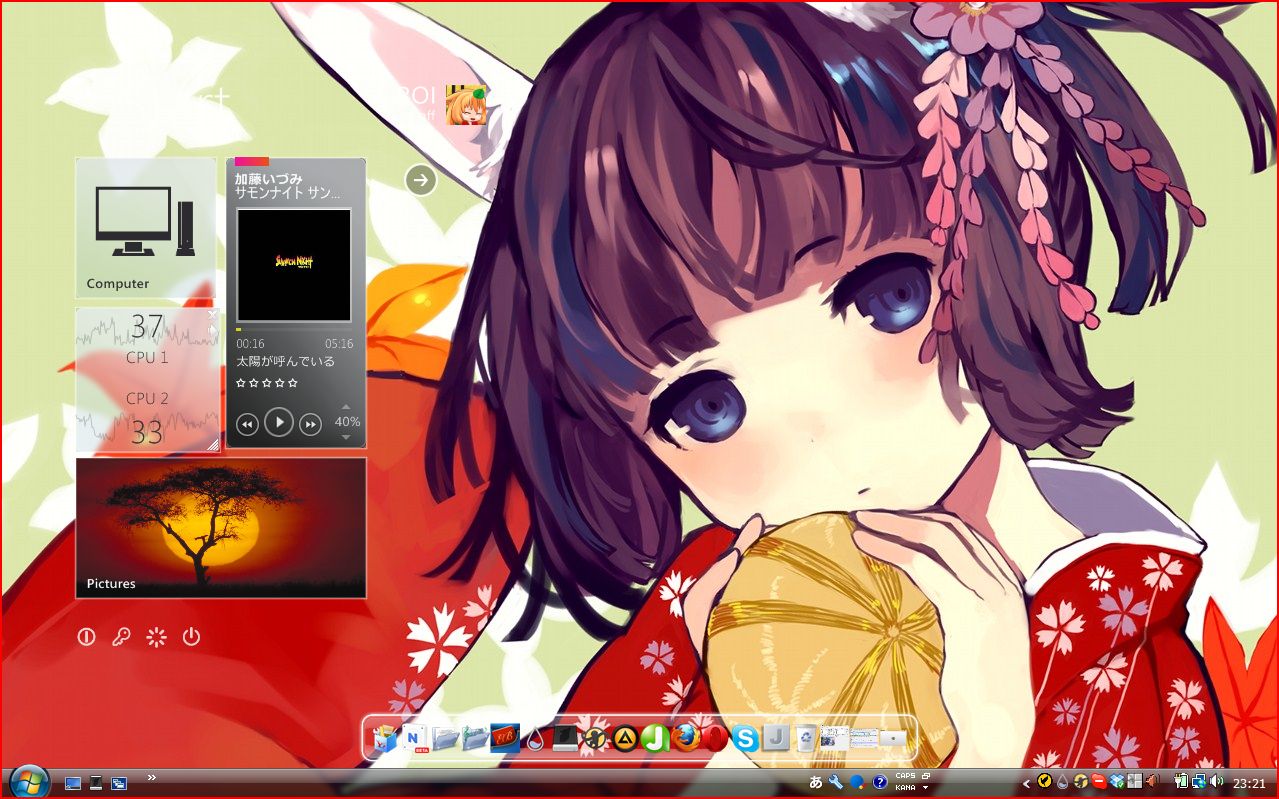This screenshot has height=799, width=1279.
Task: Click yellow sync arrows tray icon
Action: [x=1080, y=783]
